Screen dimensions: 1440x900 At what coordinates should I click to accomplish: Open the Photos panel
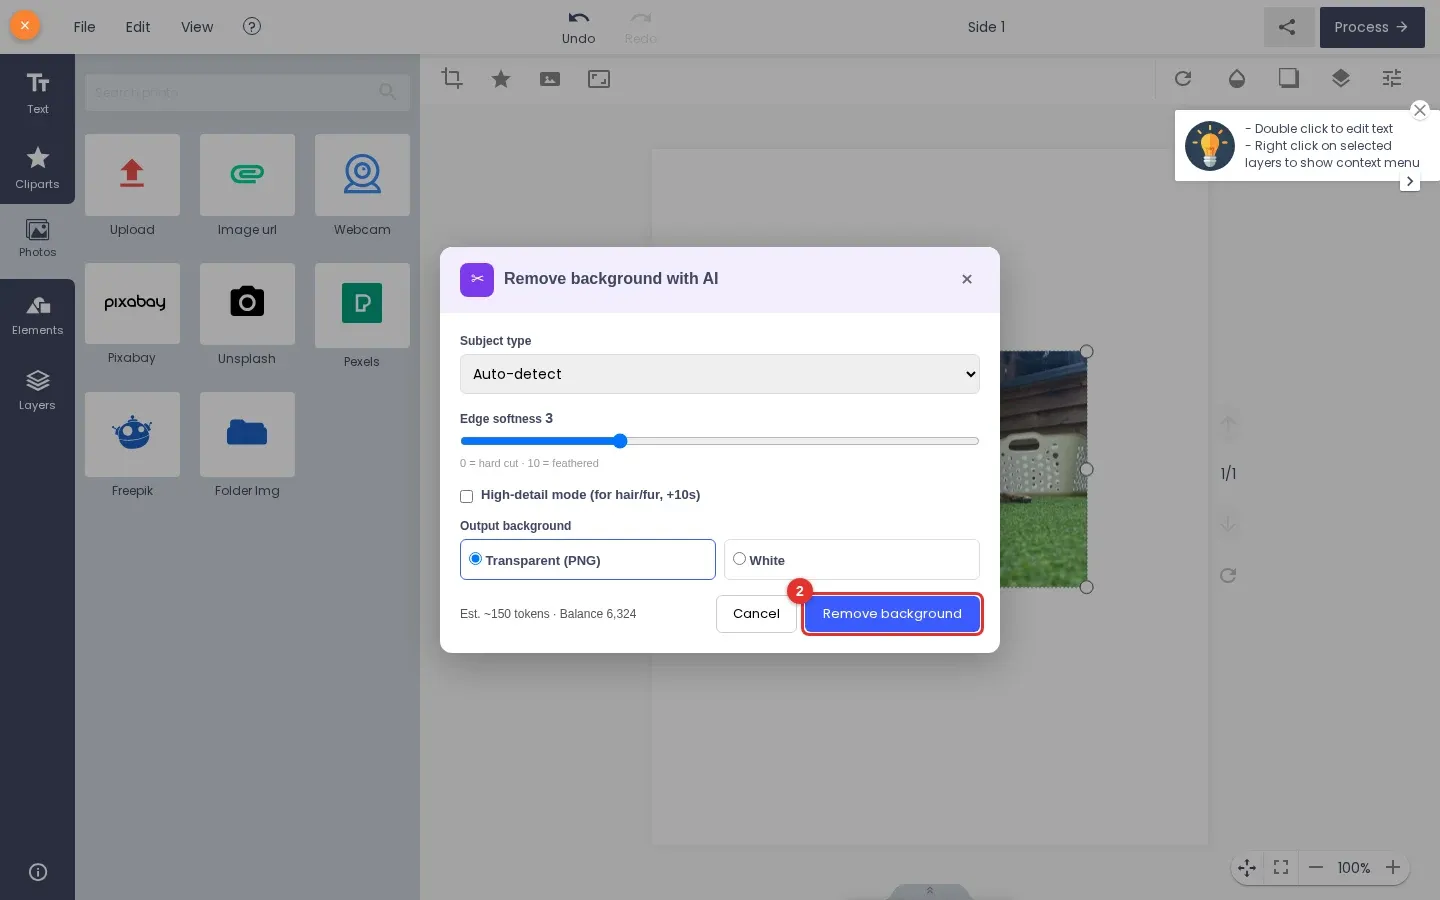[x=37, y=239]
